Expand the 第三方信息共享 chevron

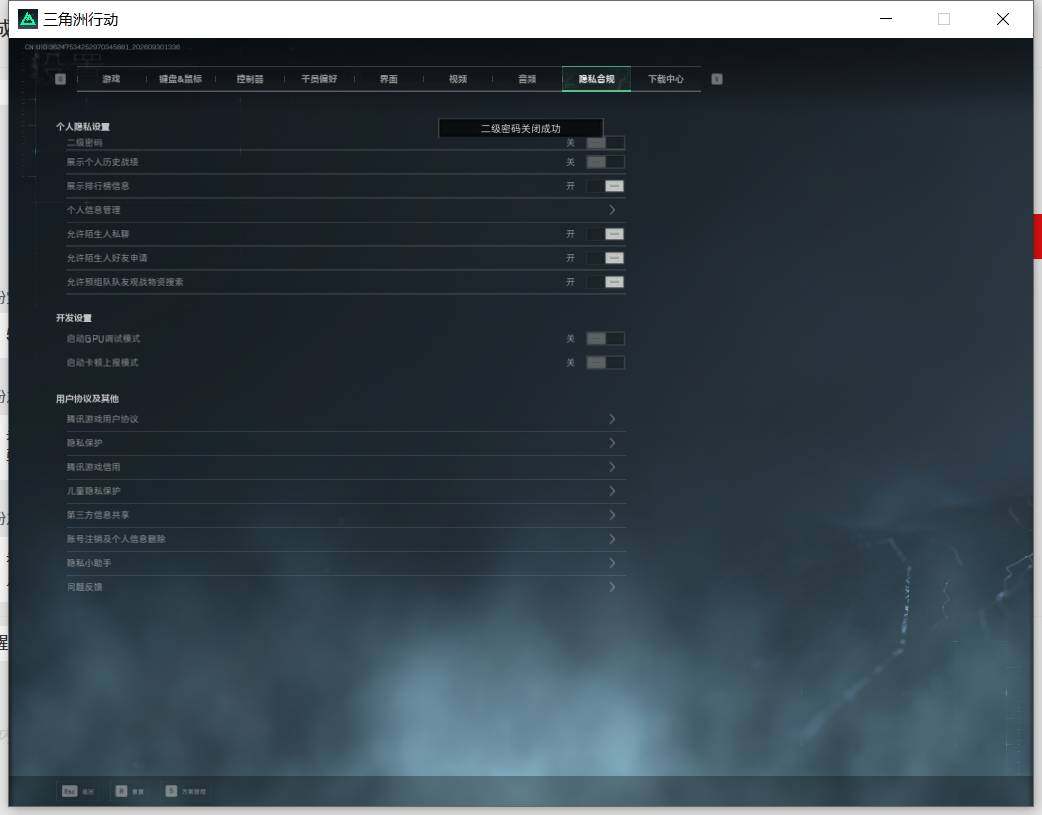point(612,515)
